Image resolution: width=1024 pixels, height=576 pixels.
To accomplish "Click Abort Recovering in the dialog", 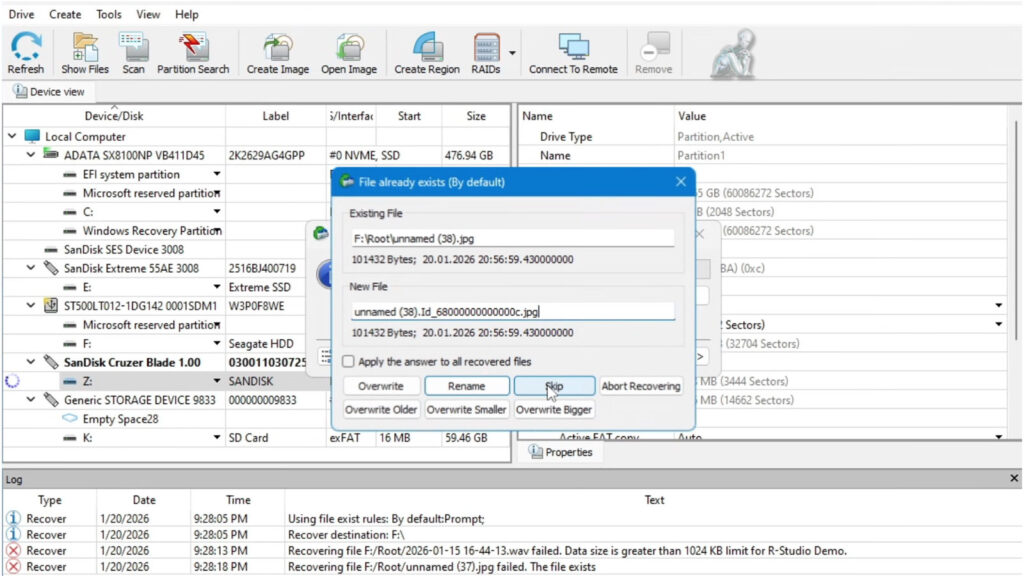I will tap(641, 386).
